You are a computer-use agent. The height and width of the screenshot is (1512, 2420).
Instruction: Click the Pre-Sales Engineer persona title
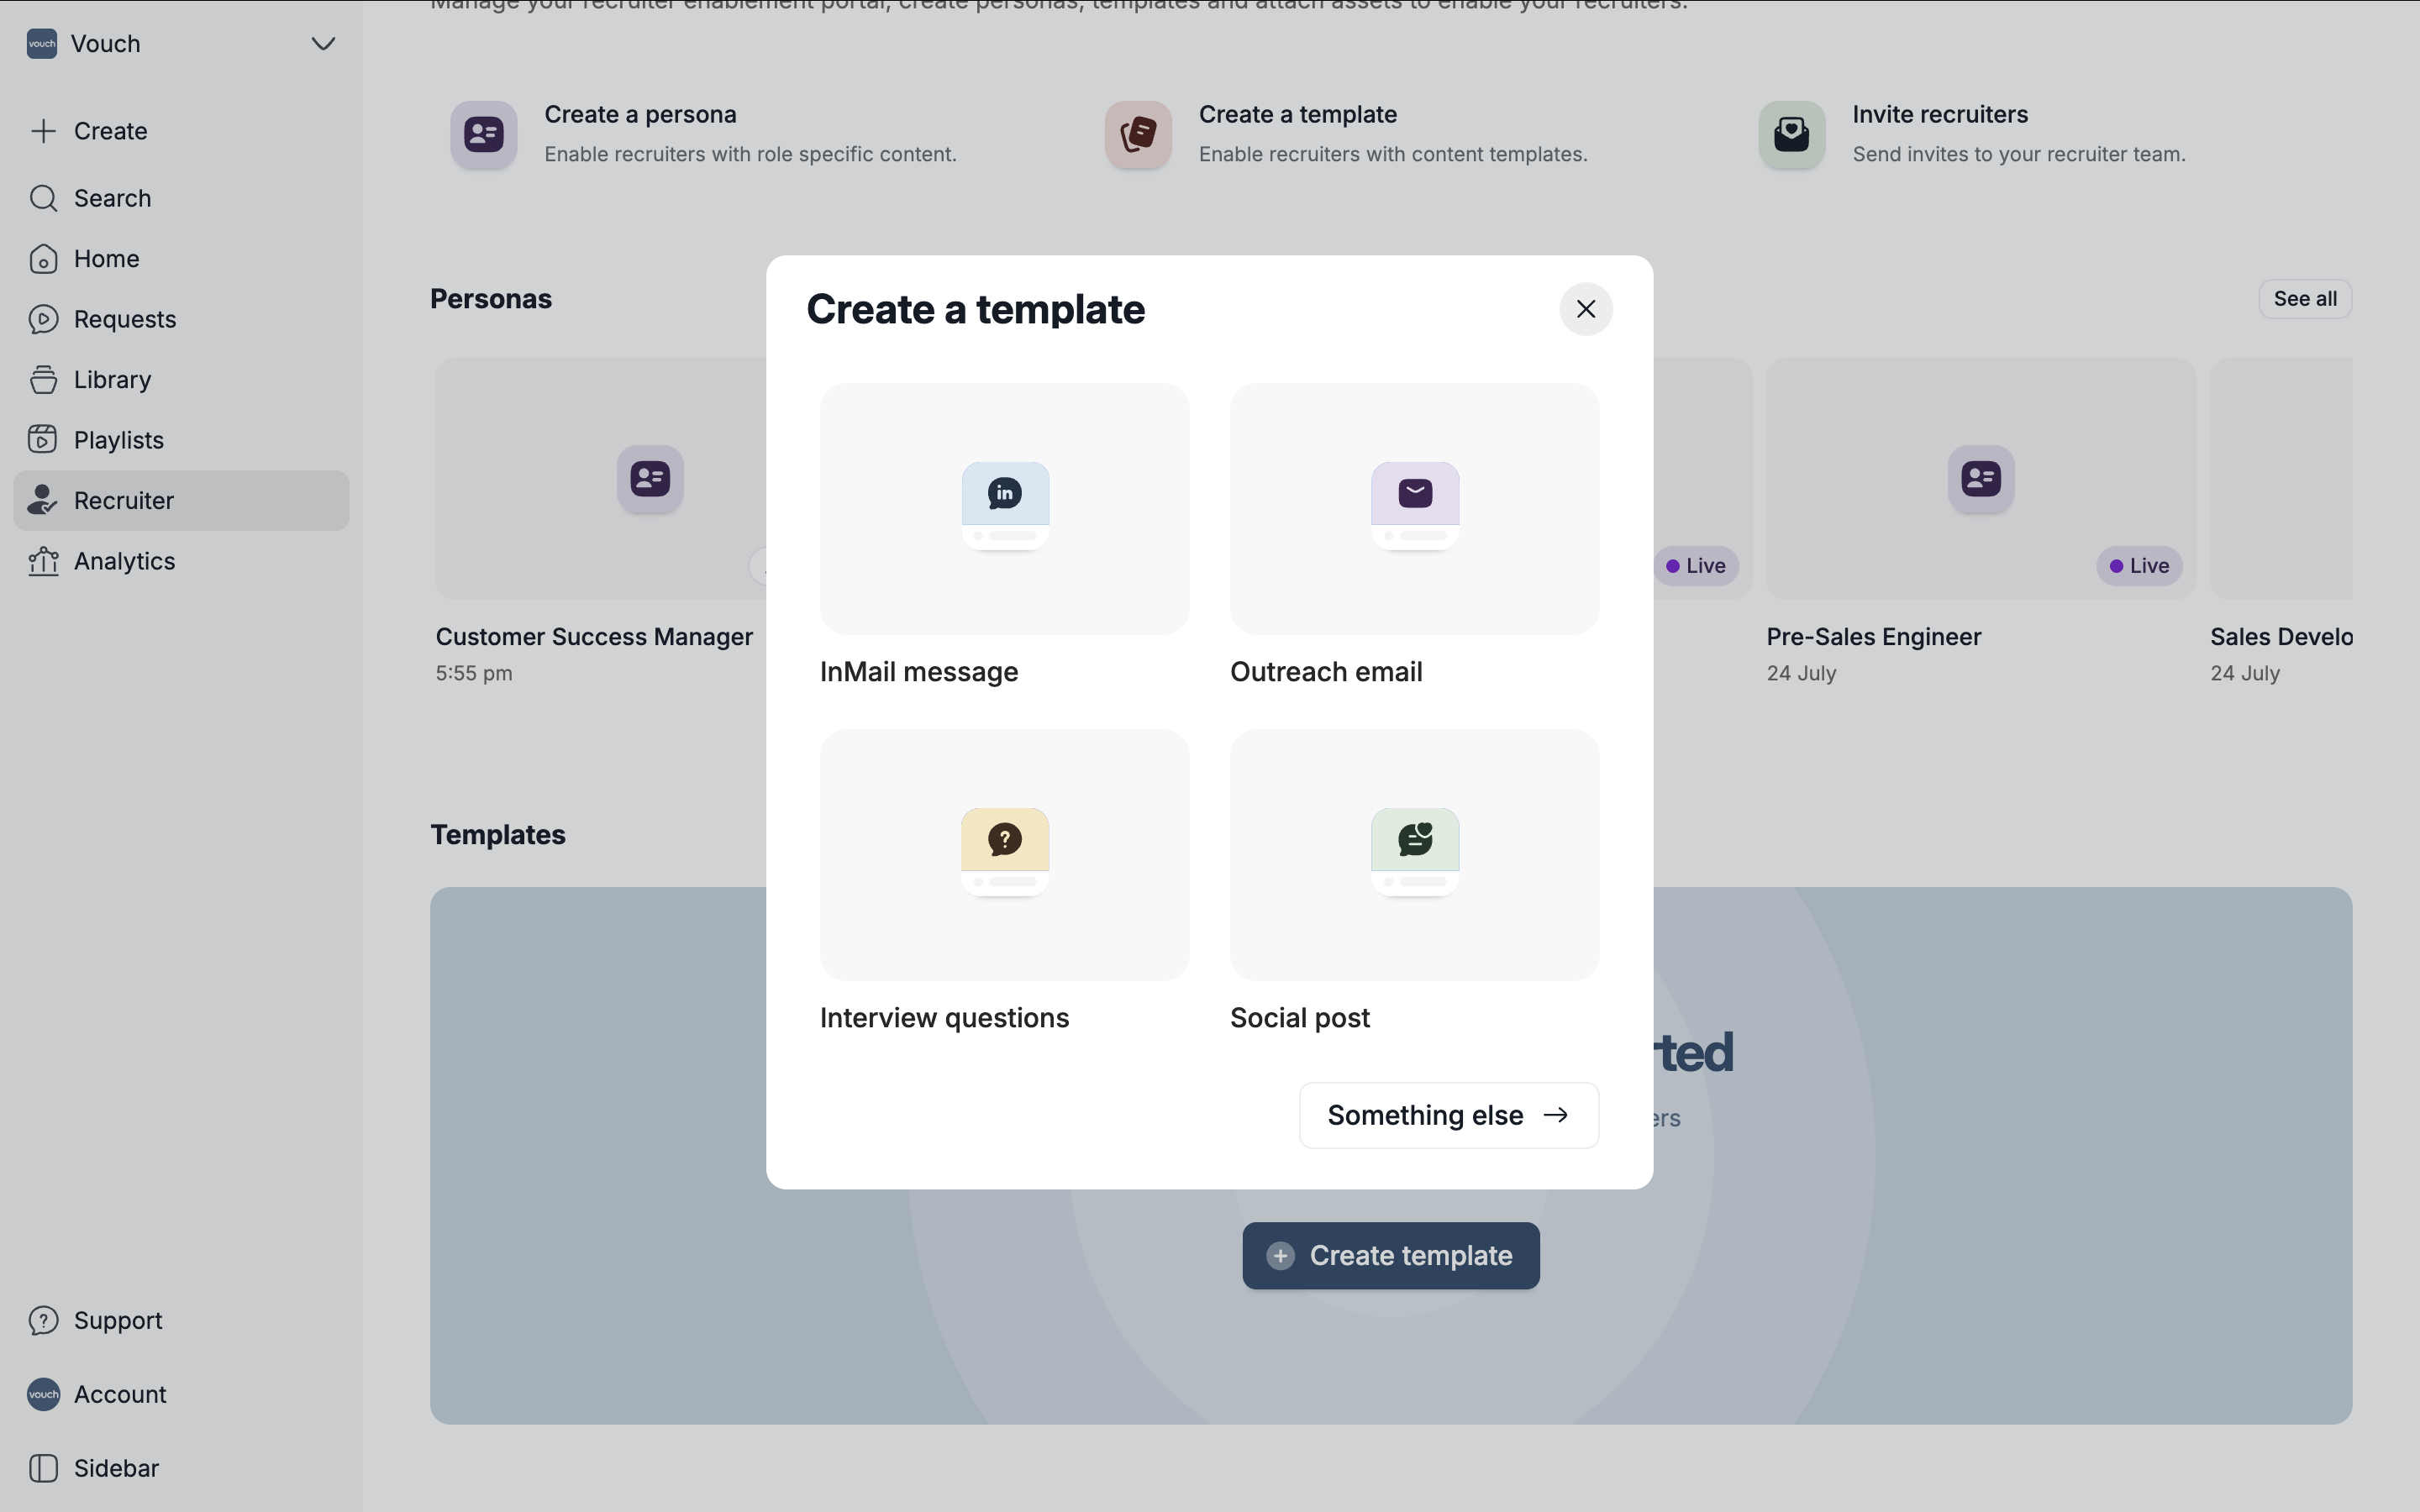[1873, 637]
